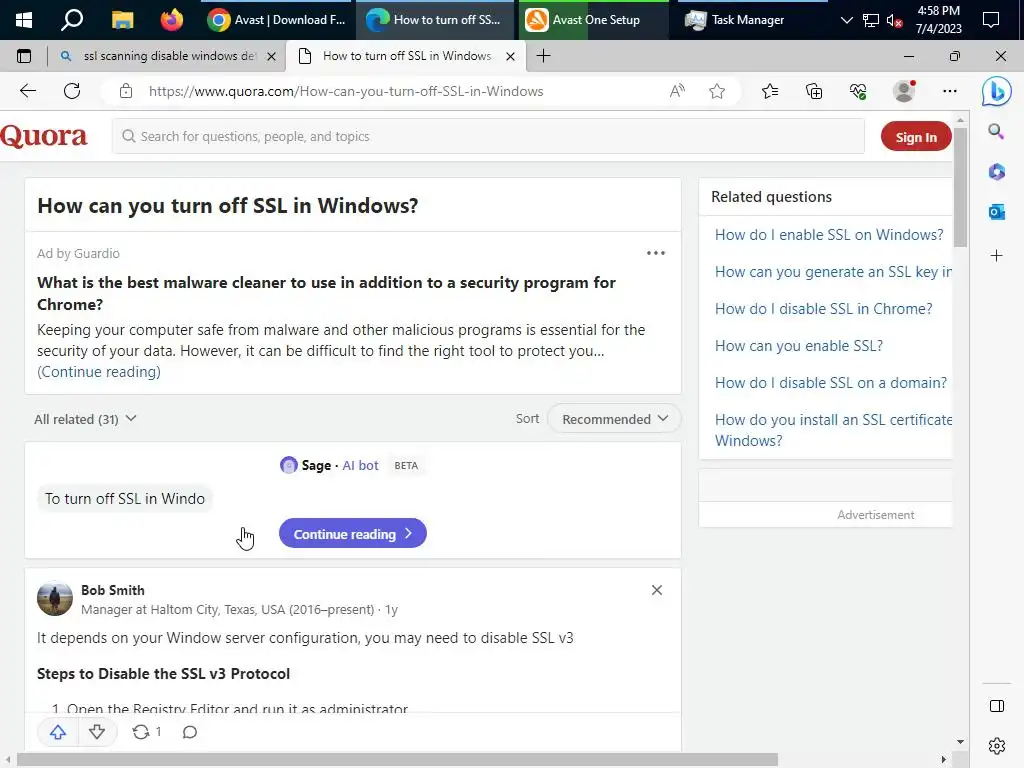The height and width of the screenshot is (768, 1024).
Task: Open Firefox from the taskbar
Action: coord(172,20)
